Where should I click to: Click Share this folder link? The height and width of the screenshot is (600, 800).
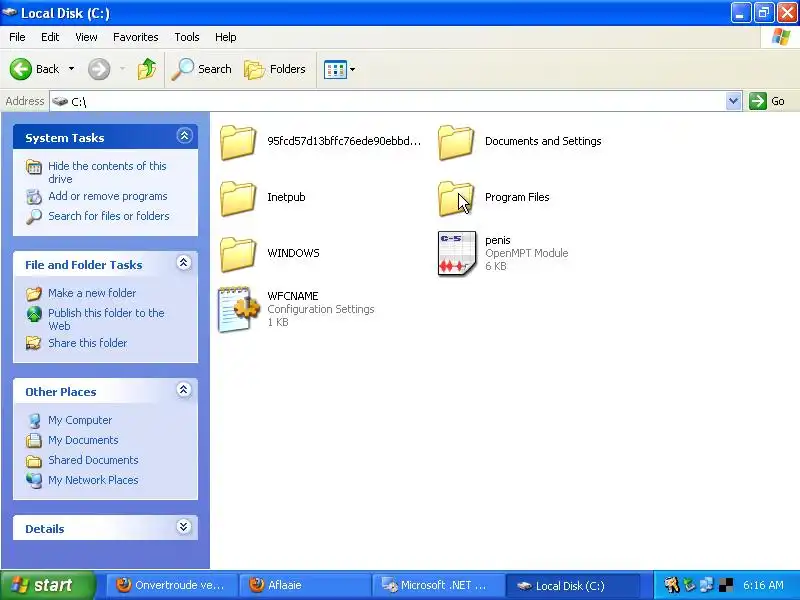coord(87,343)
